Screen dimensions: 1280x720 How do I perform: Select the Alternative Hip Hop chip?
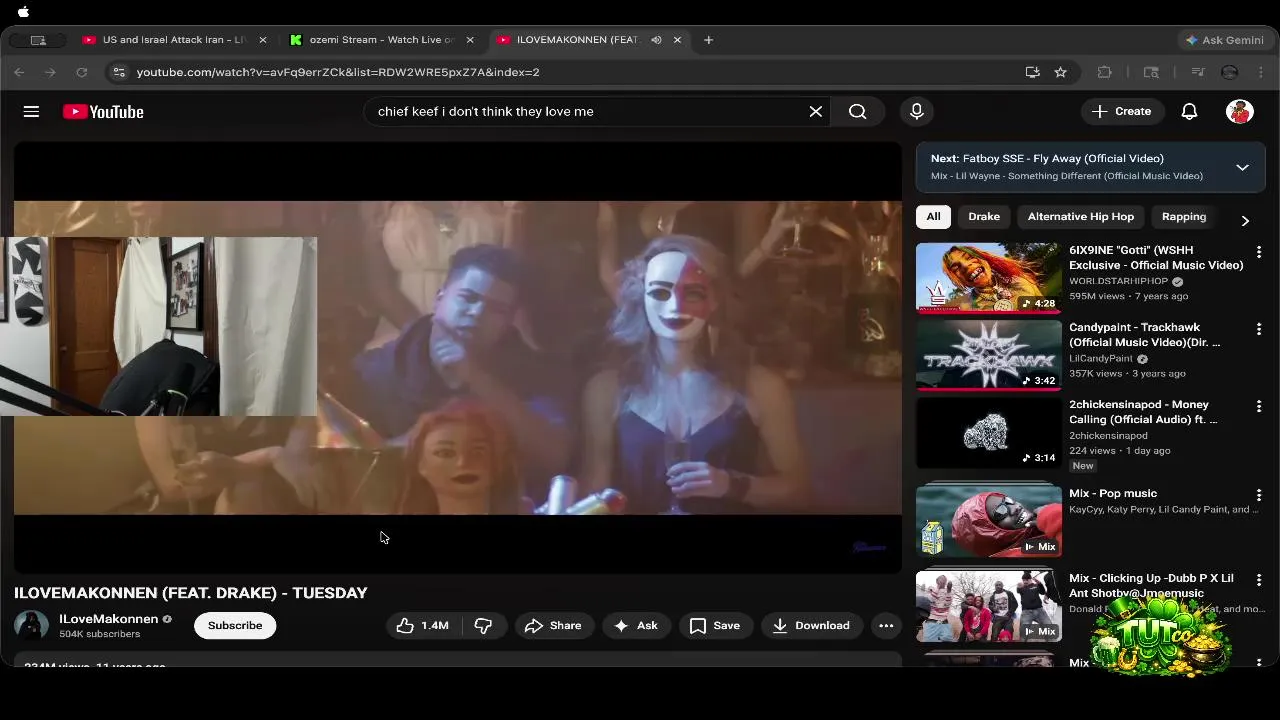point(1081,216)
